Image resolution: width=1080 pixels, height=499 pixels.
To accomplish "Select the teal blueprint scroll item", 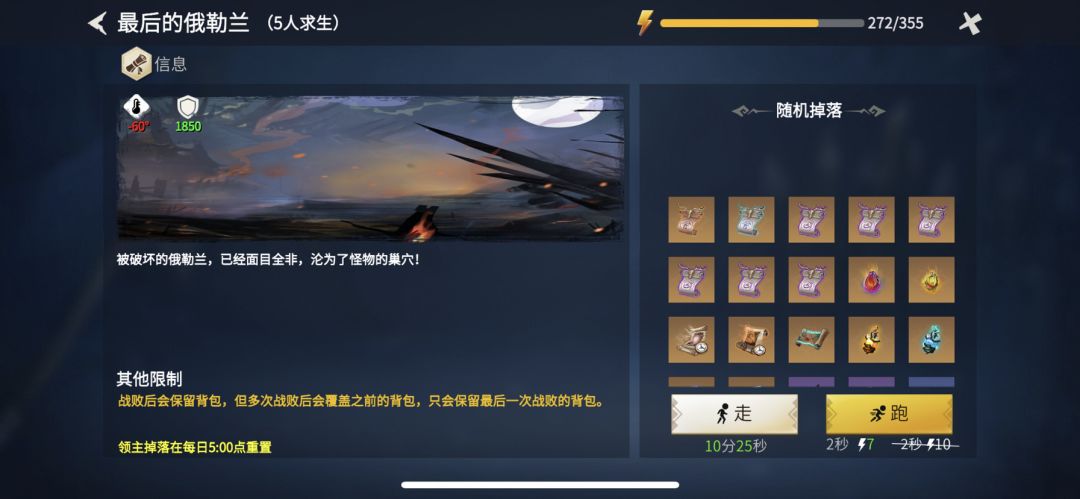I will pos(811,340).
